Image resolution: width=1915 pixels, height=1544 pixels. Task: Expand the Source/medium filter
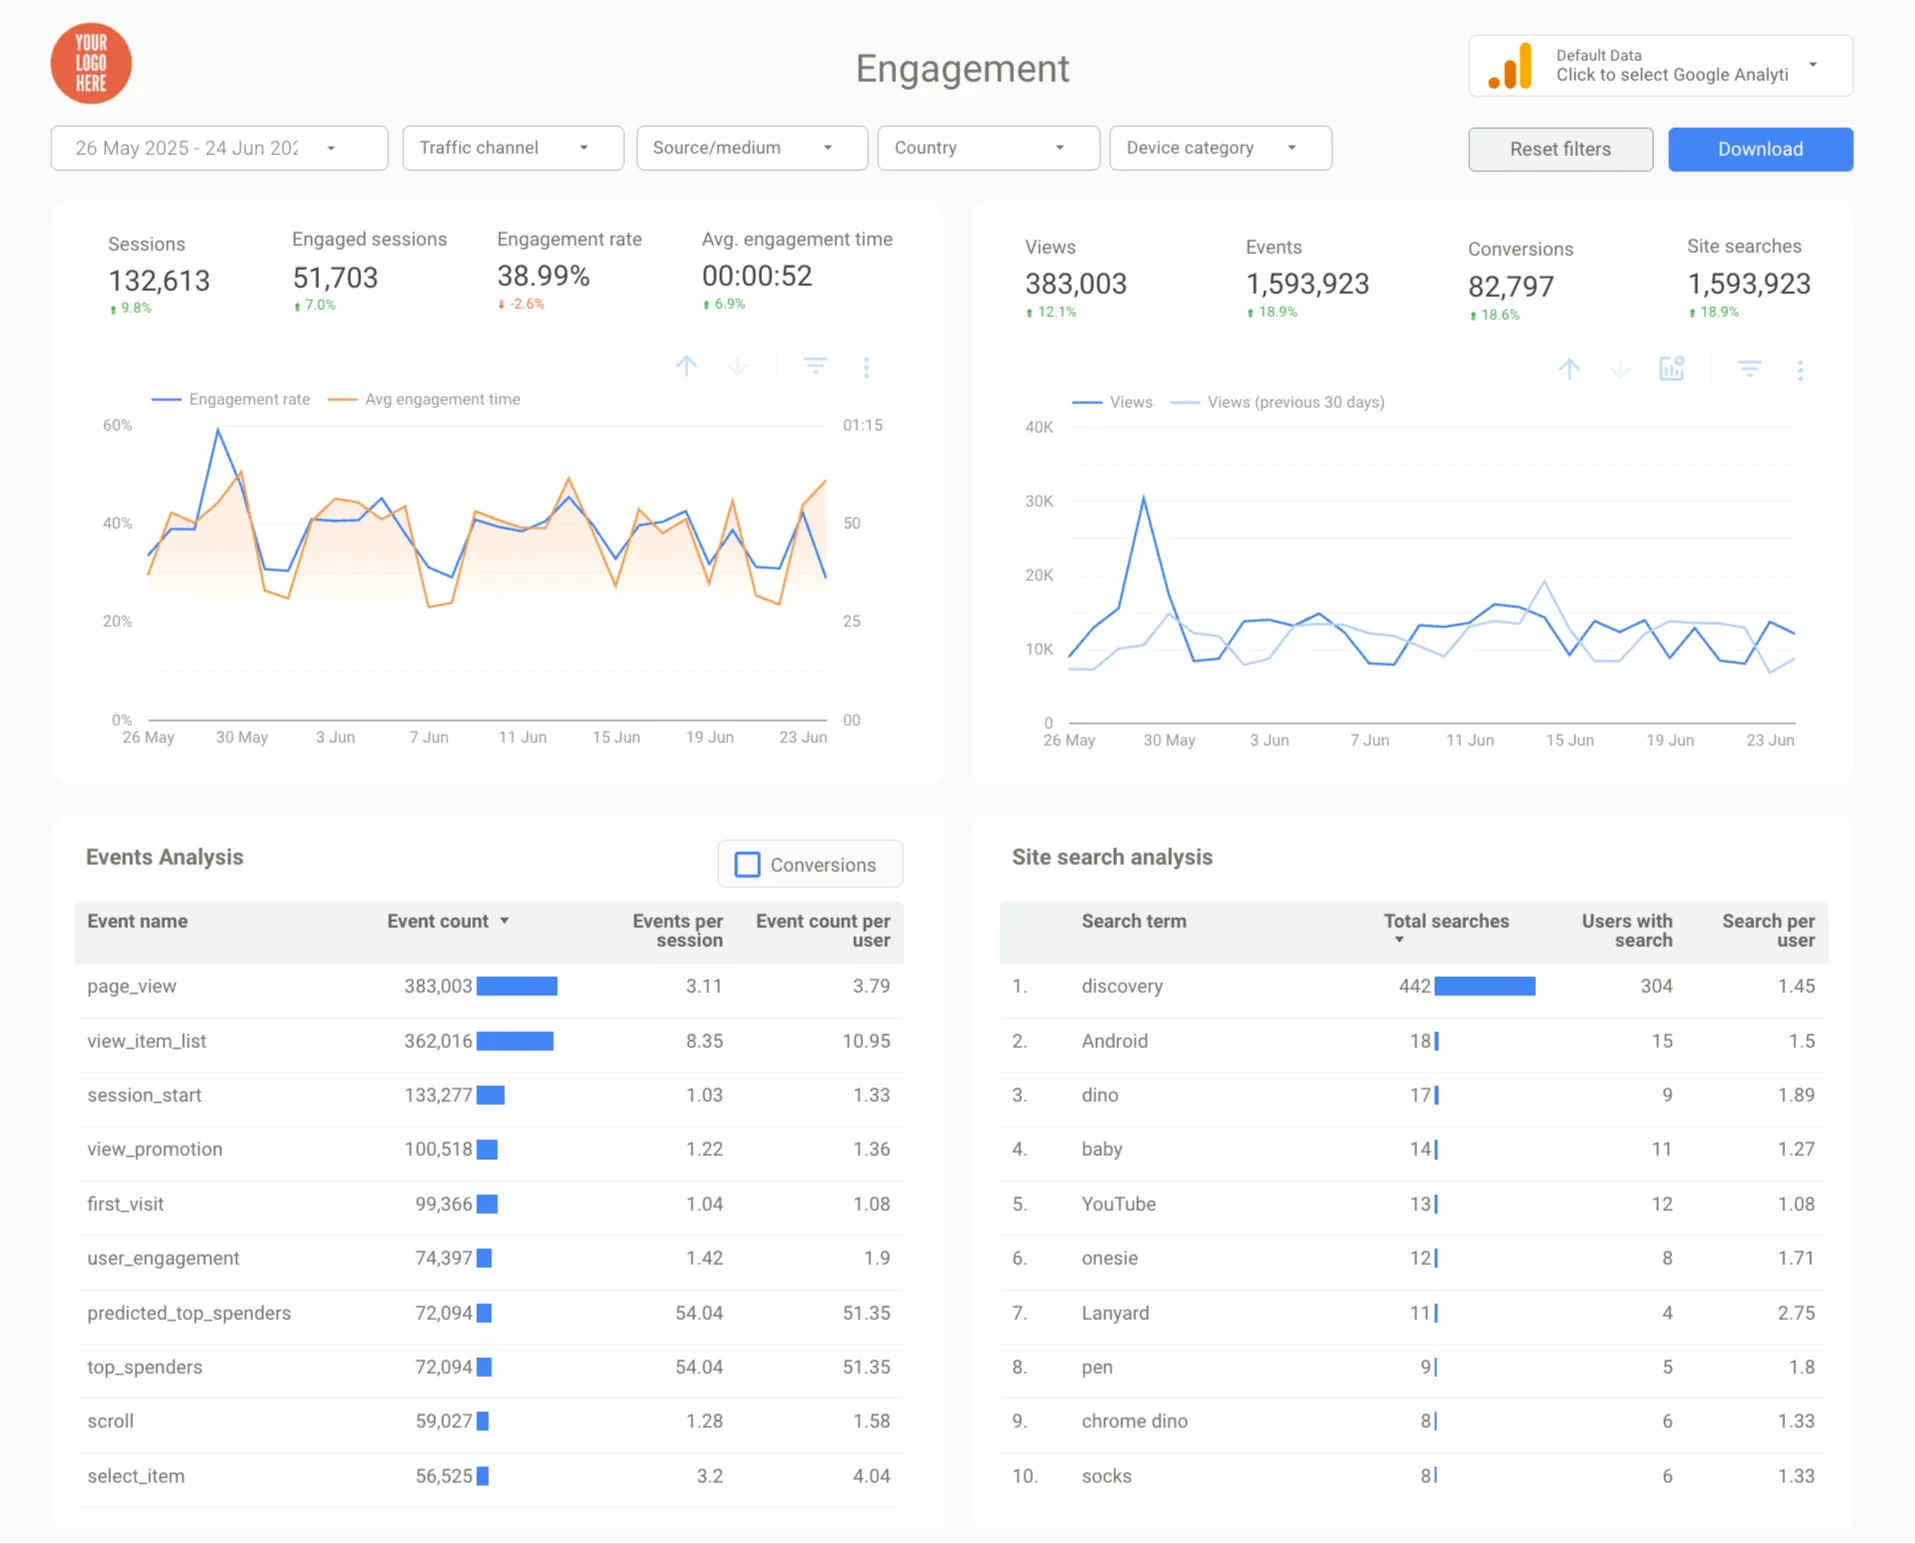[x=752, y=148]
